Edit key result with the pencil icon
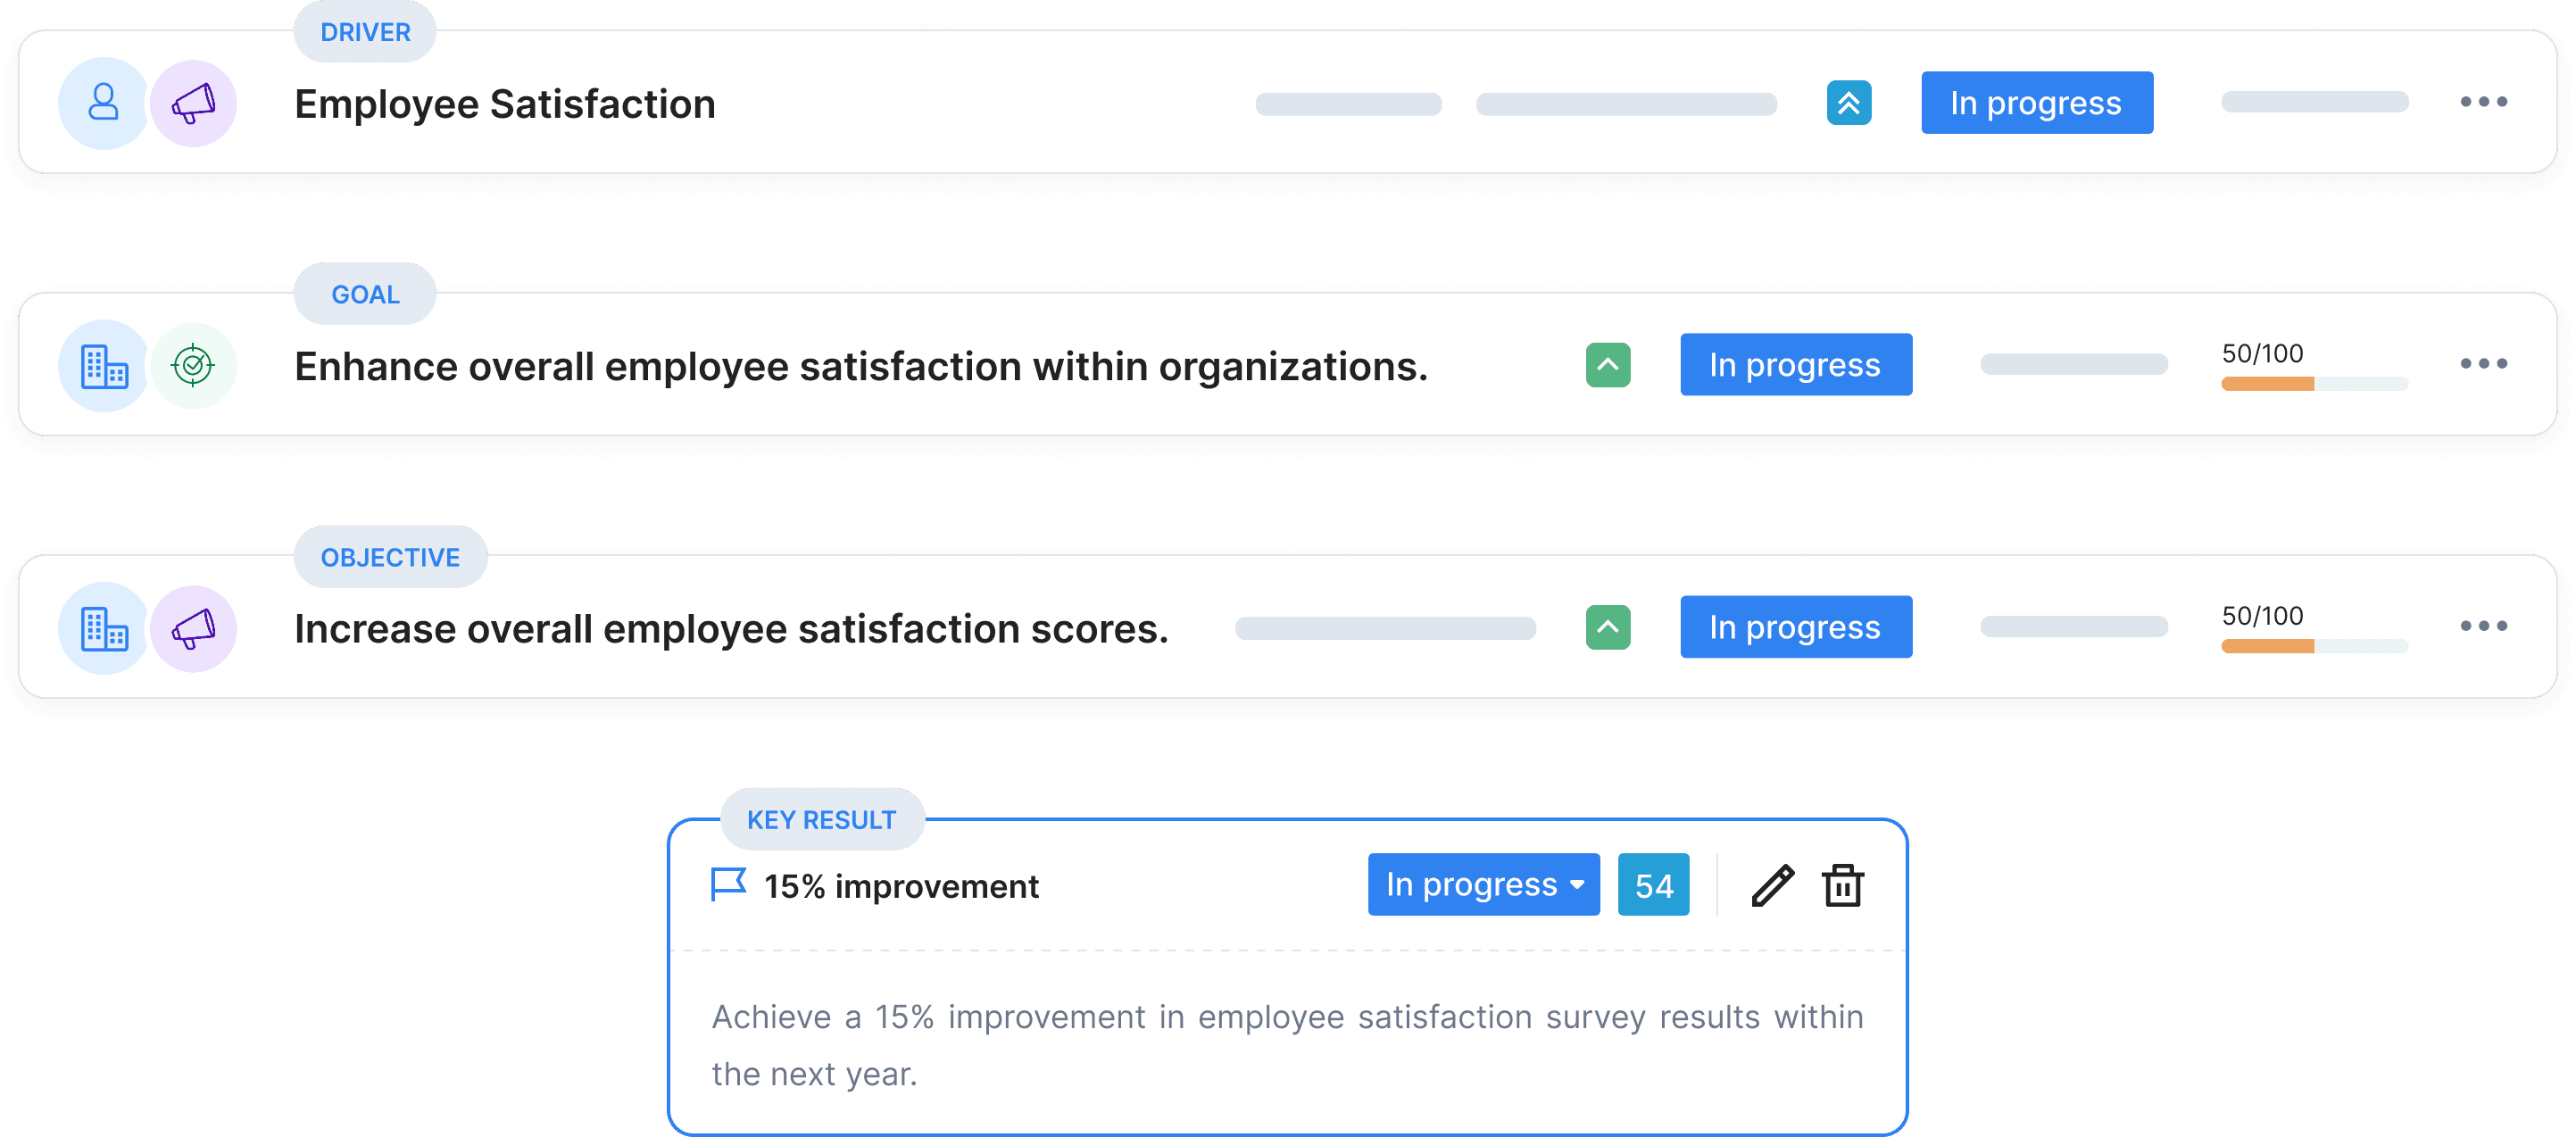Viewport: 2576px width, 1137px height. click(x=1773, y=886)
